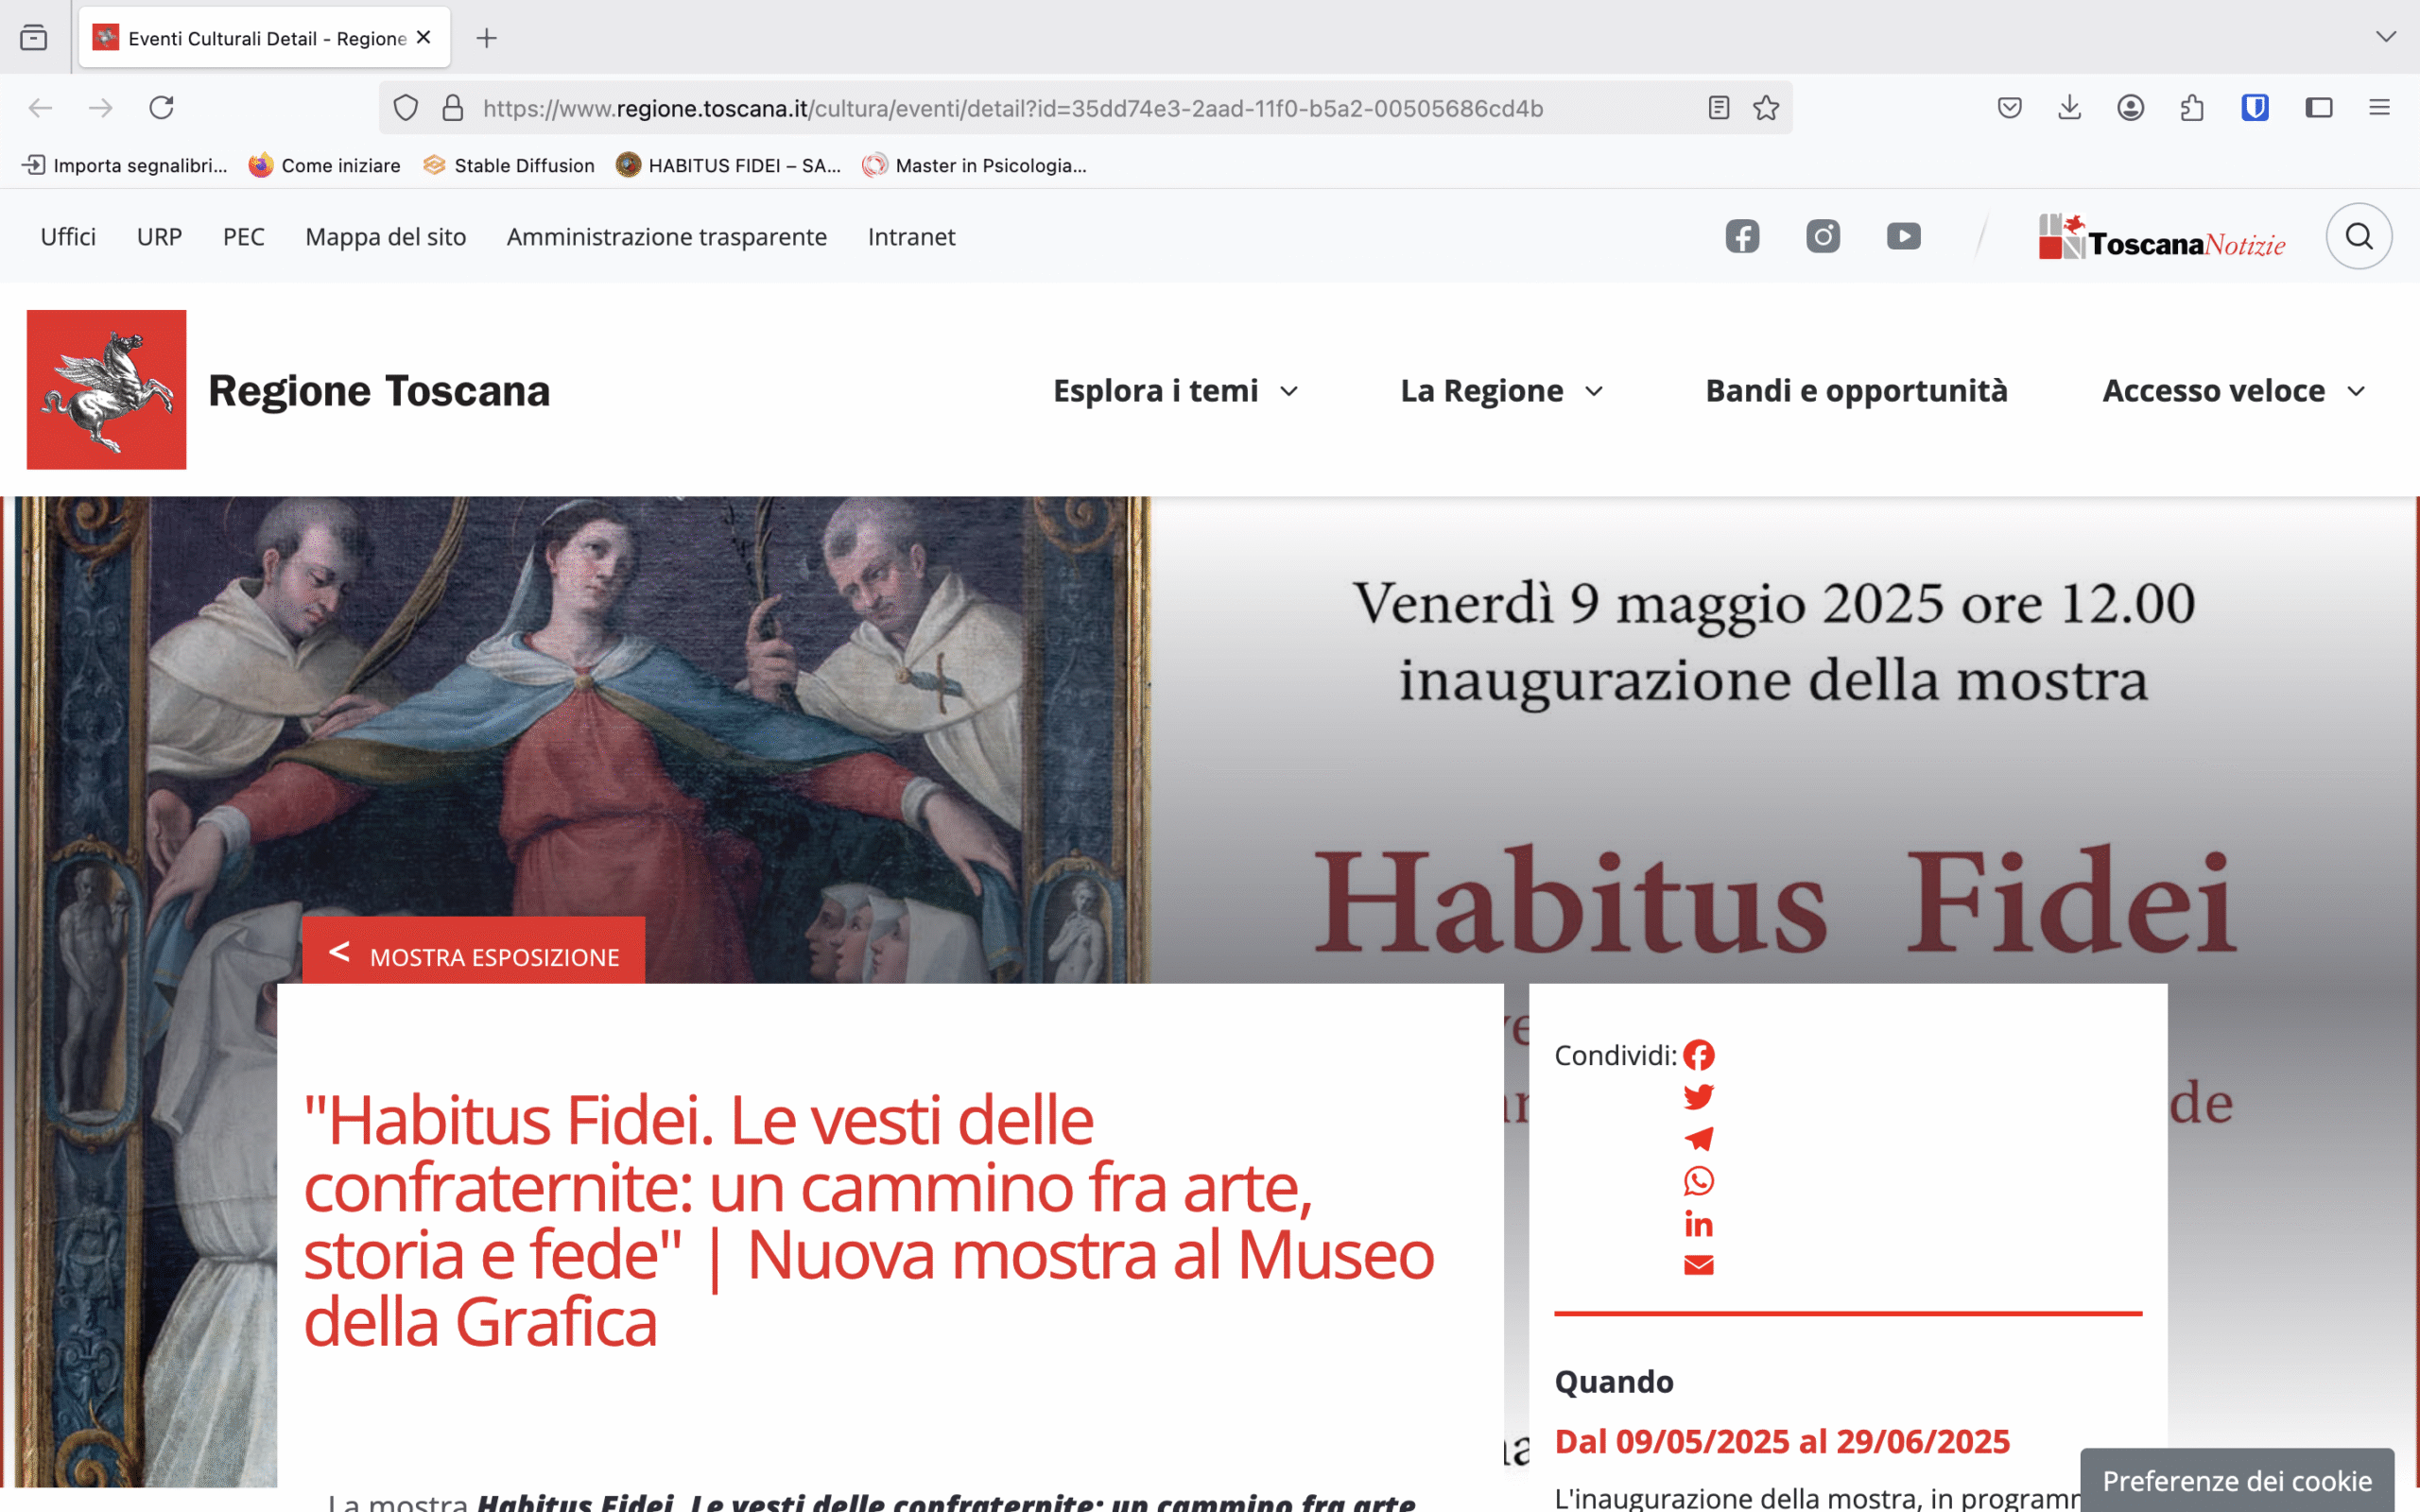
Task: Share event via WhatsApp icon
Action: (1698, 1181)
